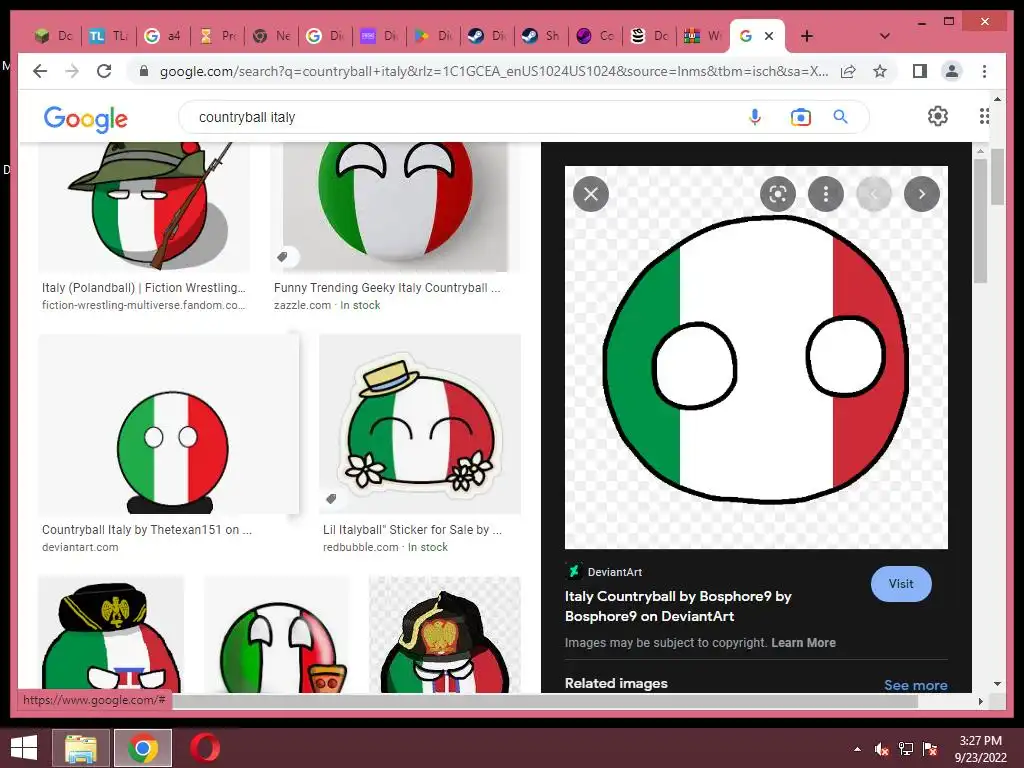
Task: Click See more related images
Action: tap(916, 684)
